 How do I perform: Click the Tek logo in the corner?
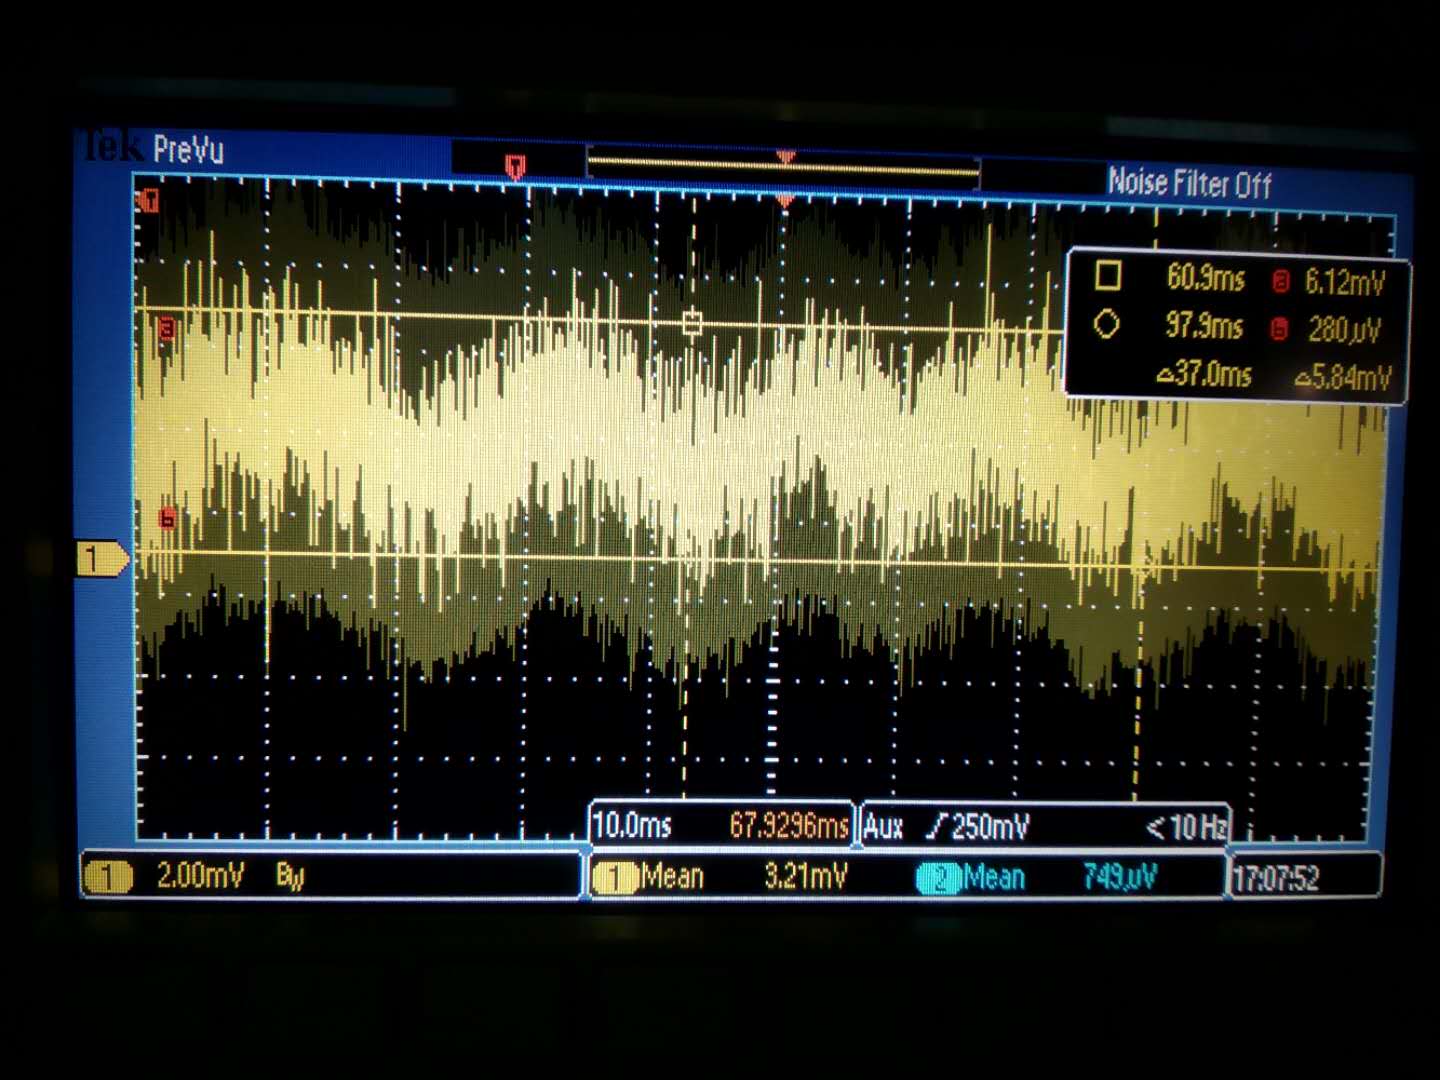(x=112, y=147)
